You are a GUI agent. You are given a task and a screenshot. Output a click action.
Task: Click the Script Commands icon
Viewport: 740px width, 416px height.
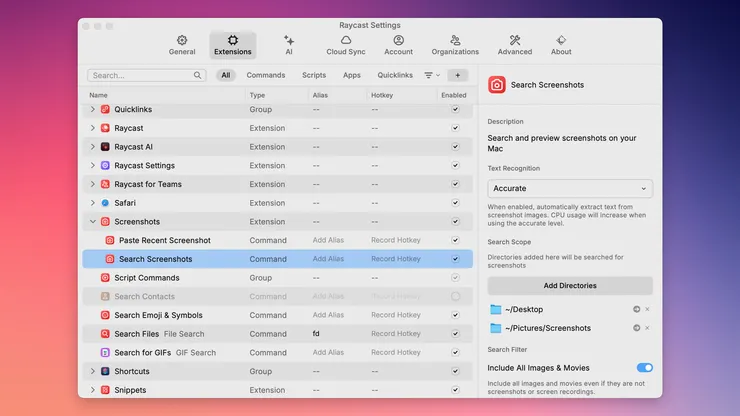[x=105, y=278]
